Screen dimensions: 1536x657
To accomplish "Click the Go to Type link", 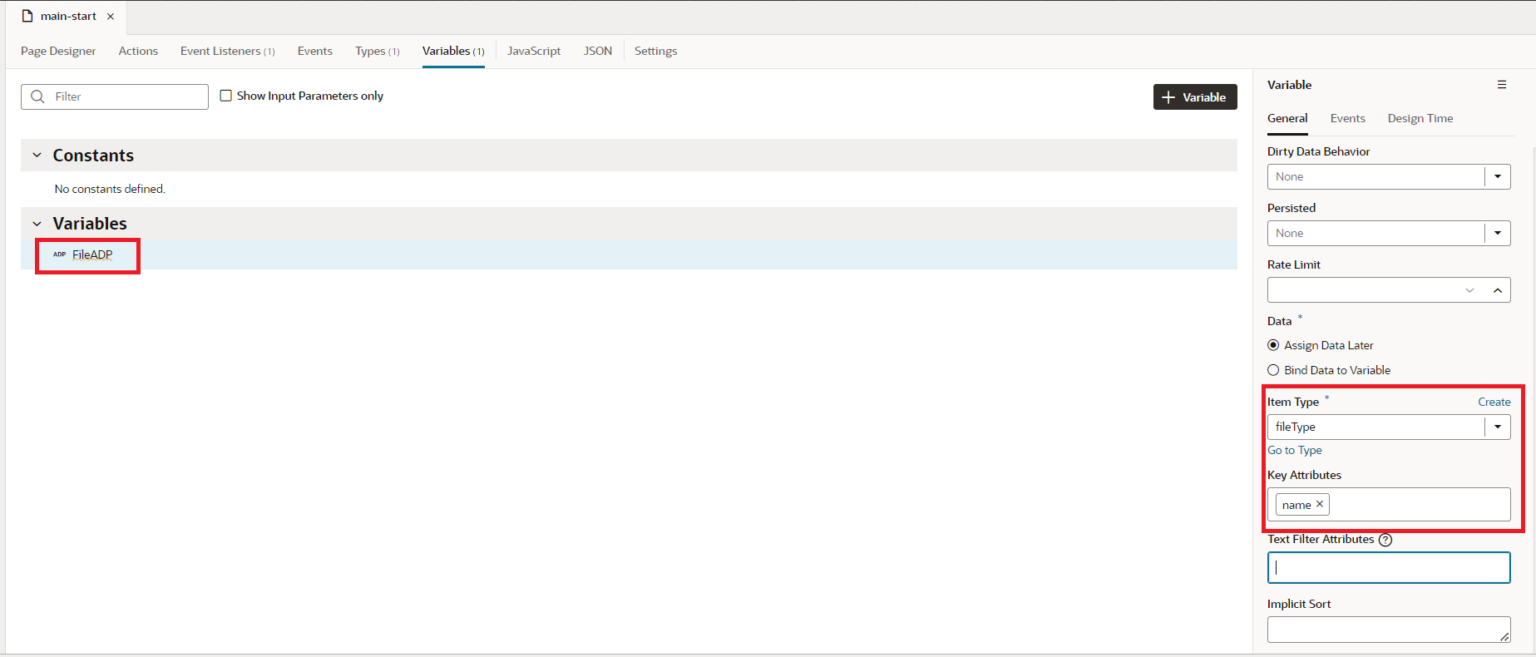I will click(x=1294, y=450).
